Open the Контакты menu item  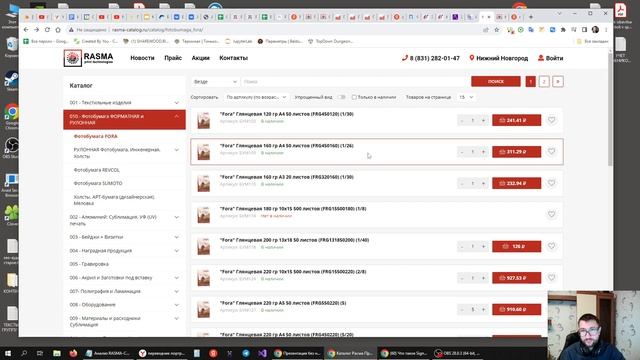pyautogui.click(x=233, y=58)
